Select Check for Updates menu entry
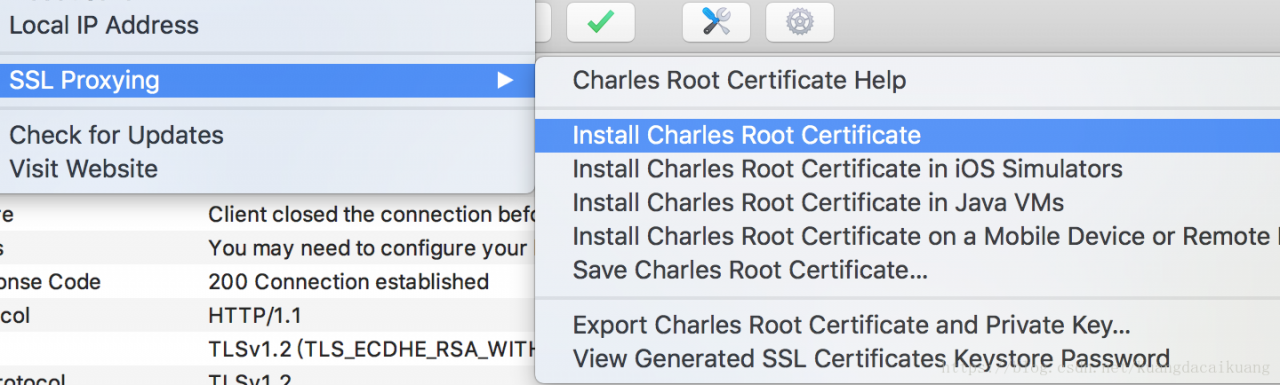The width and height of the screenshot is (1280, 385). (116, 135)
